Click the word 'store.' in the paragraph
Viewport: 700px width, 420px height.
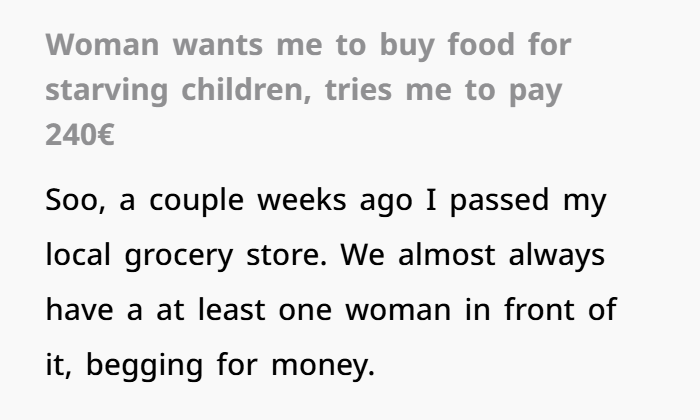287,255
